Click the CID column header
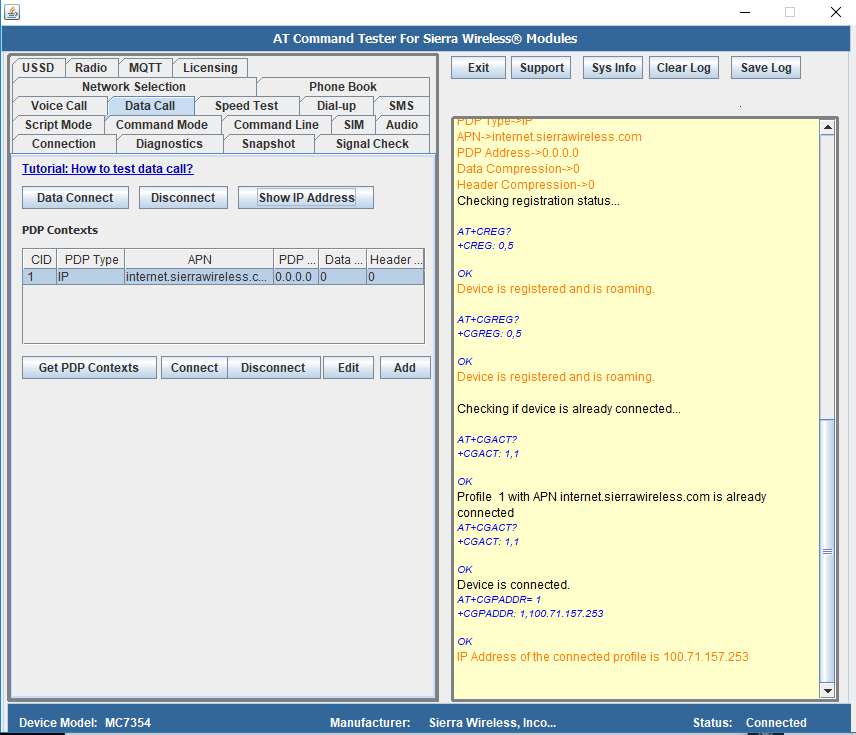The image size is (856, 735). pyautogui.click(x=40, y=259)
